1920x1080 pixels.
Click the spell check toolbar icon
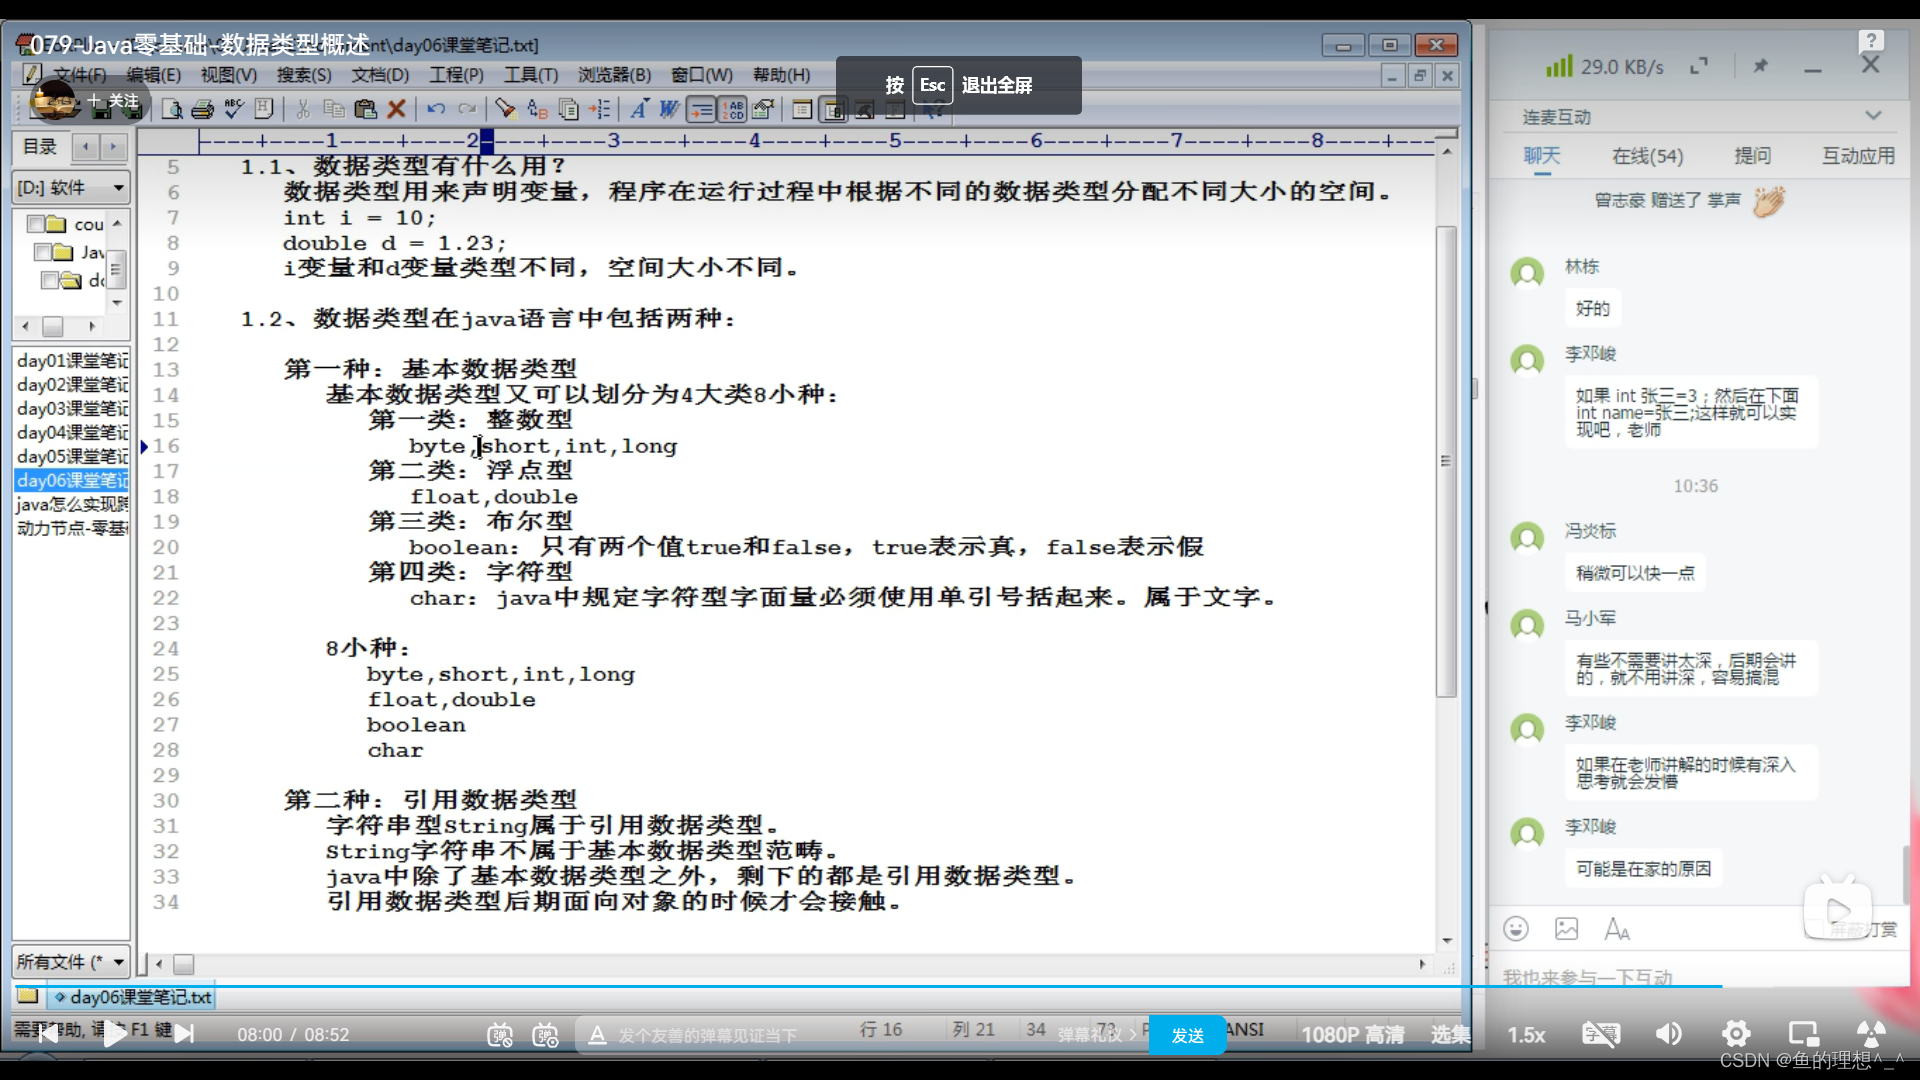tap(234, 108)
